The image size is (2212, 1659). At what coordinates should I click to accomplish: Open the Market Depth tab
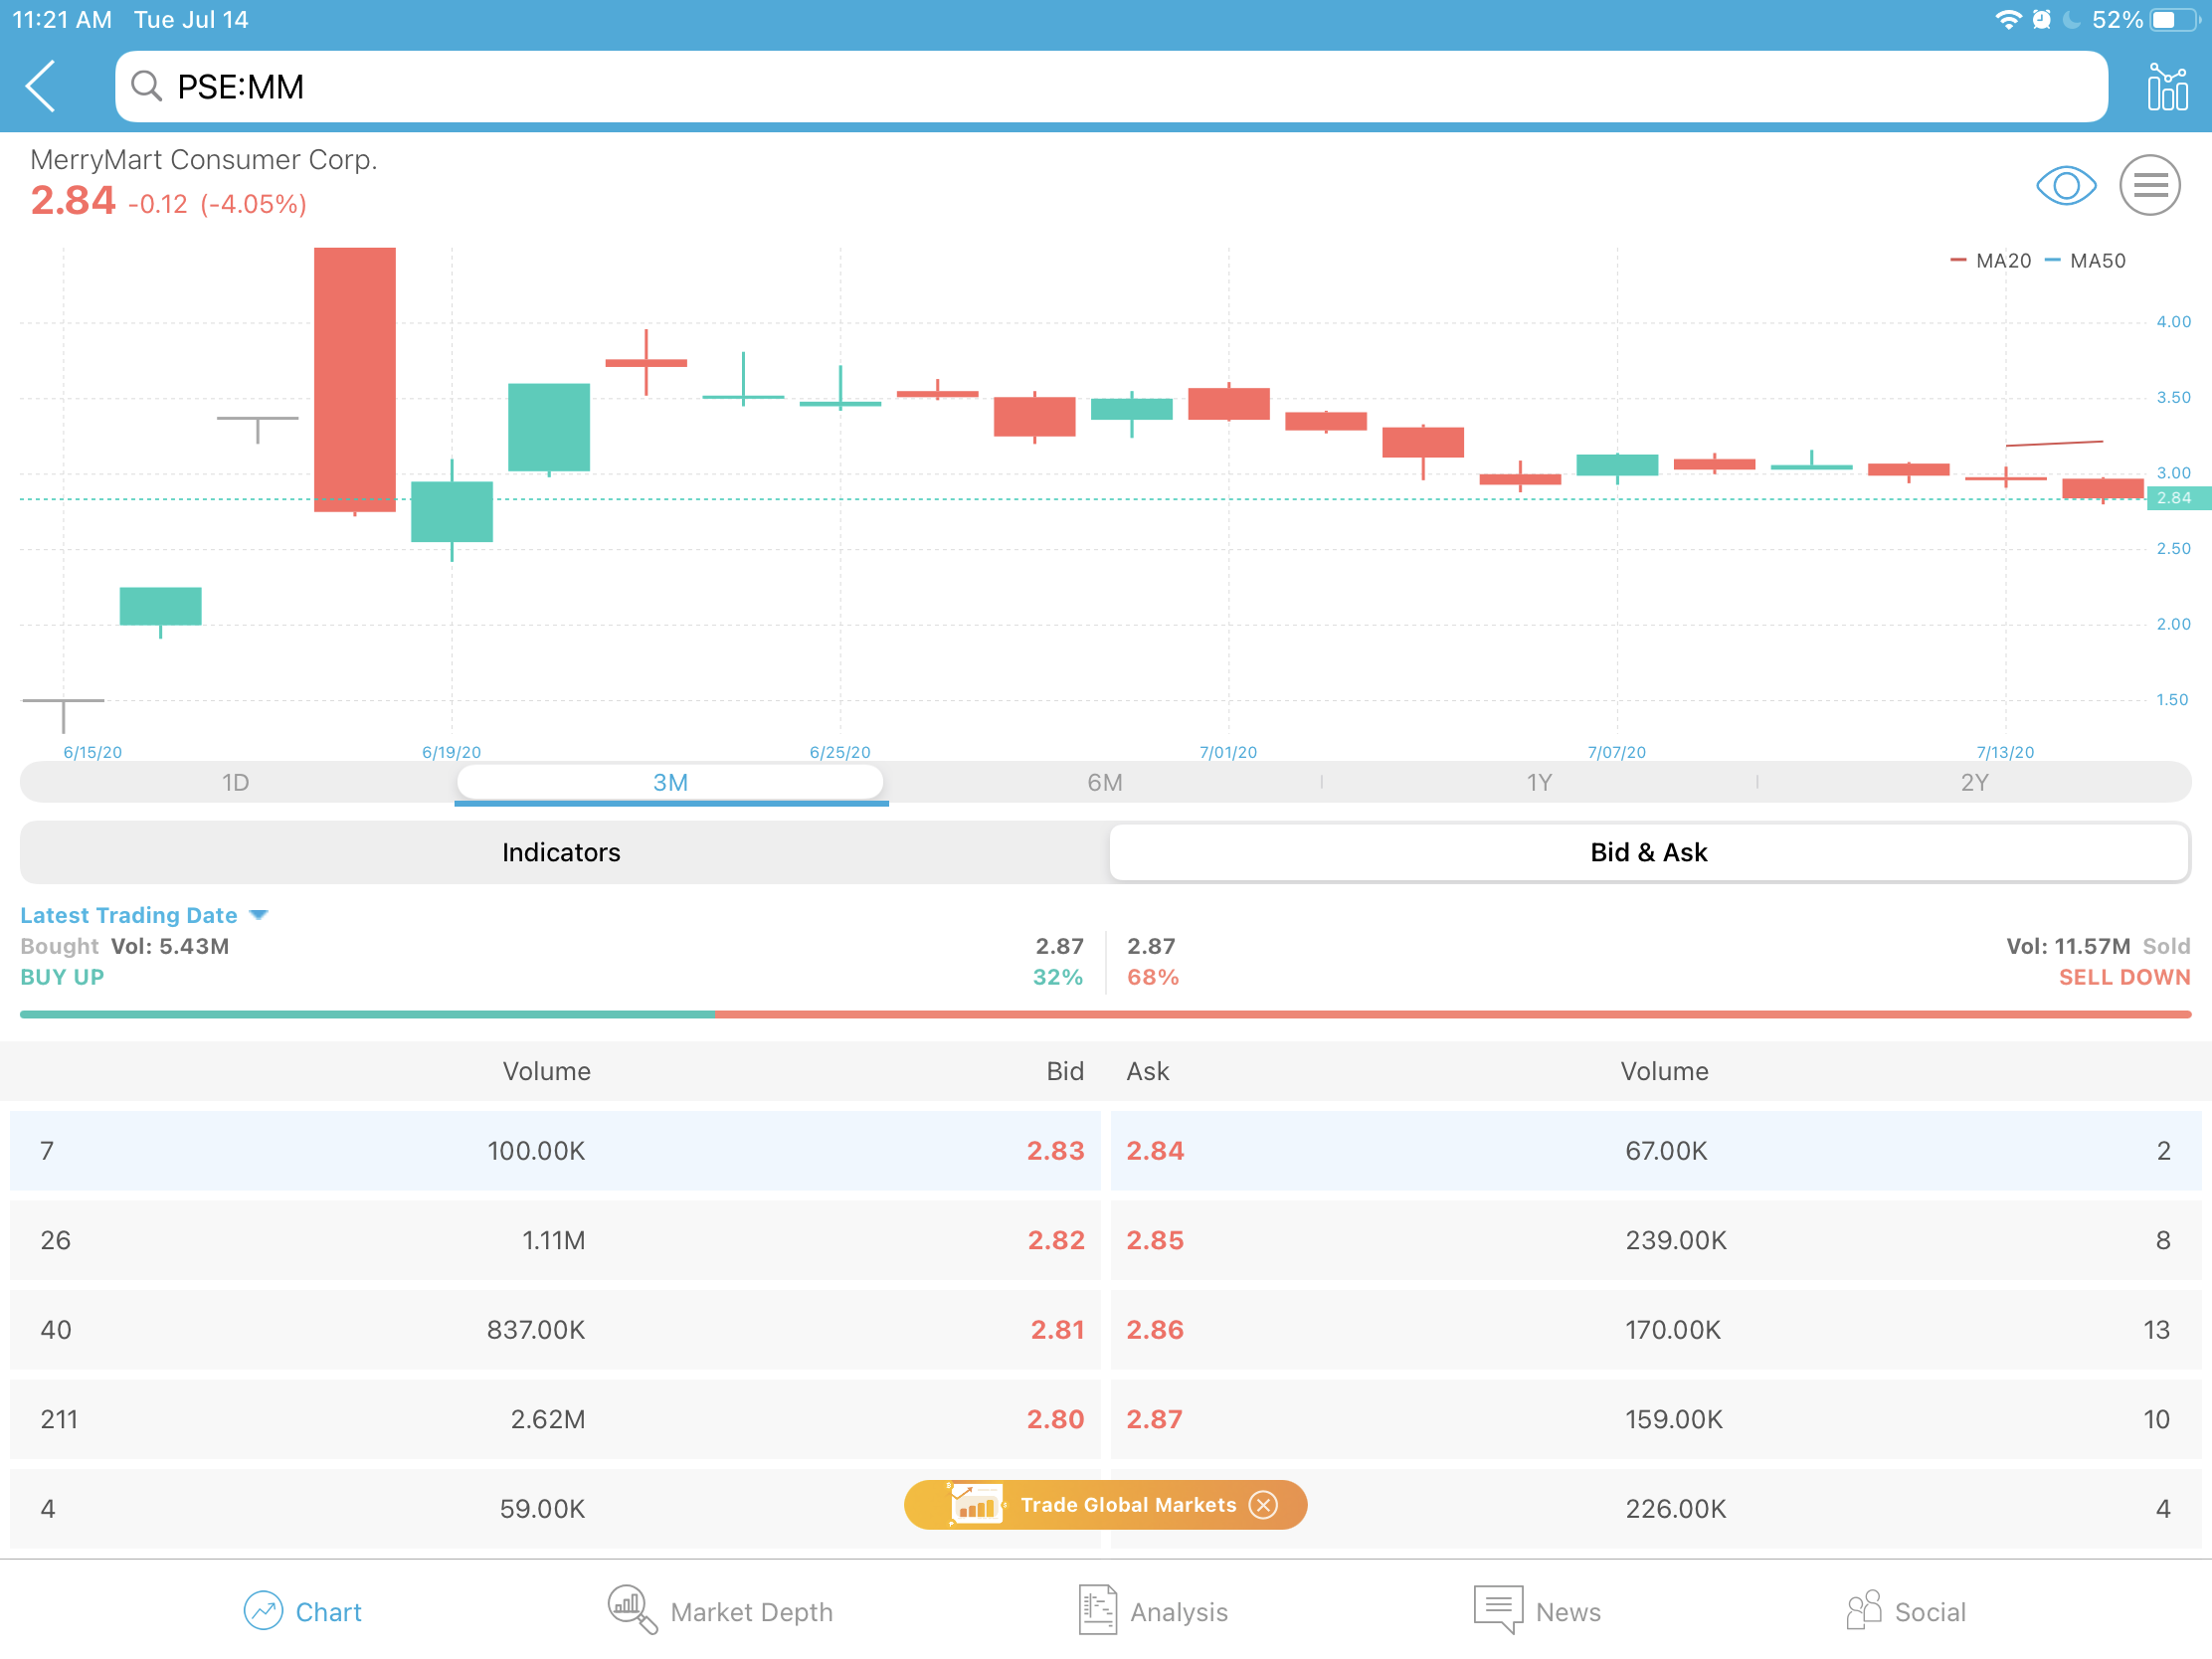720,1611
